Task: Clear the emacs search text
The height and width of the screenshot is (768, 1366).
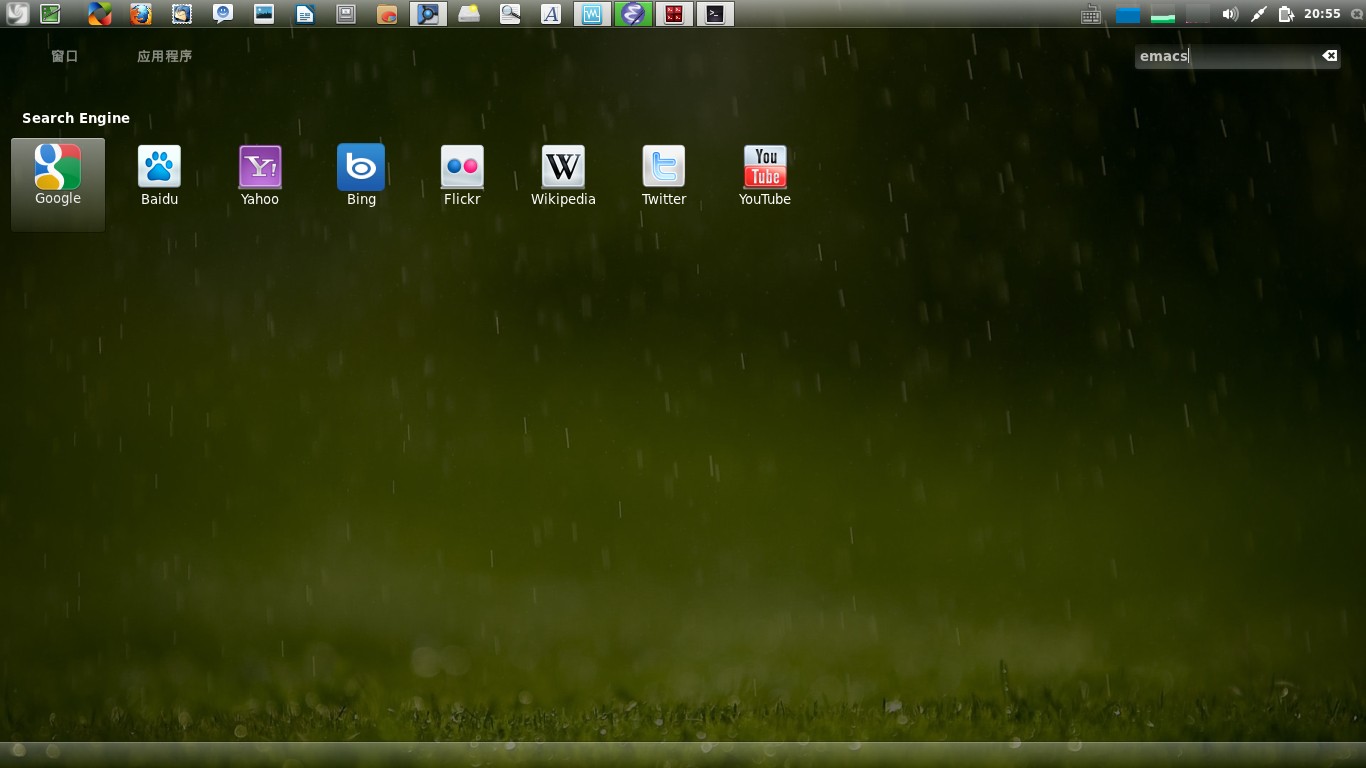Action: (1329, 56)
